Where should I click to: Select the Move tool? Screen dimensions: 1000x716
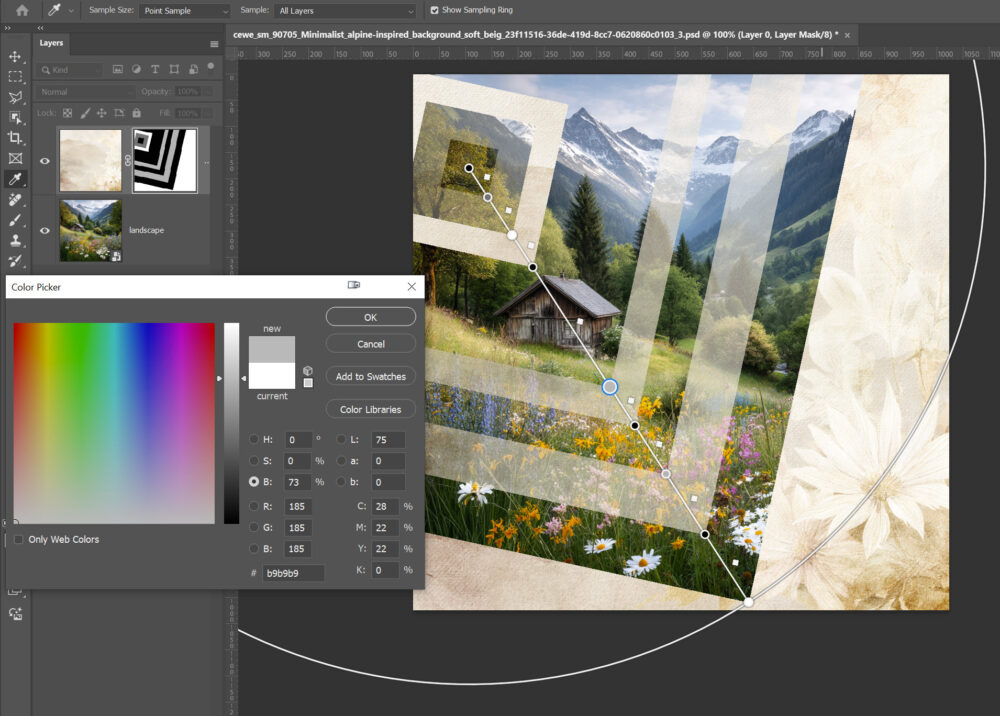tap(15, 56)
